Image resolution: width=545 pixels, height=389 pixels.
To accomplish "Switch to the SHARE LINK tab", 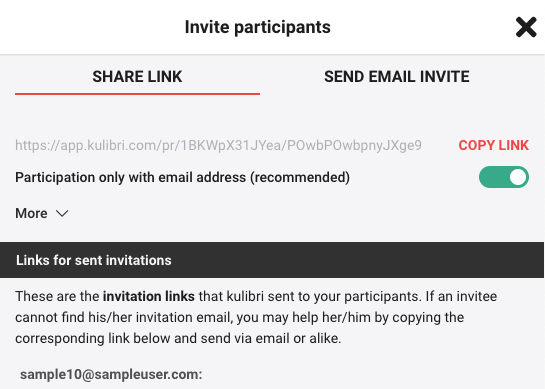I will point(137,76).
